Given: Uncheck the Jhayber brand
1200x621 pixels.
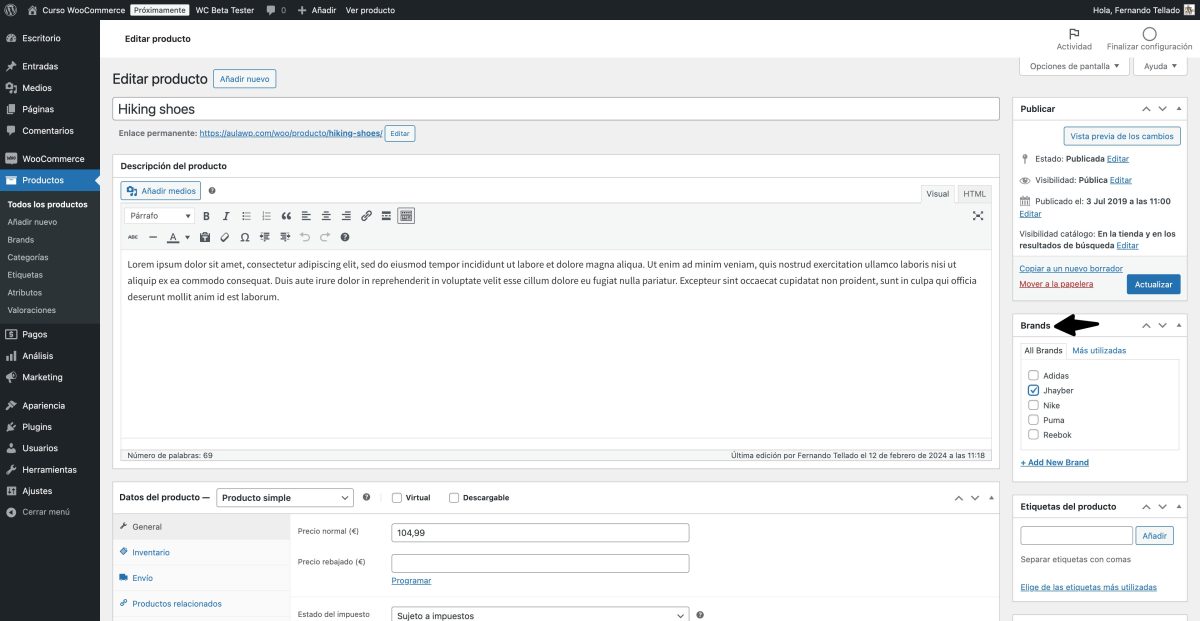Looking at the screenshot, I should click(1034, 390).
